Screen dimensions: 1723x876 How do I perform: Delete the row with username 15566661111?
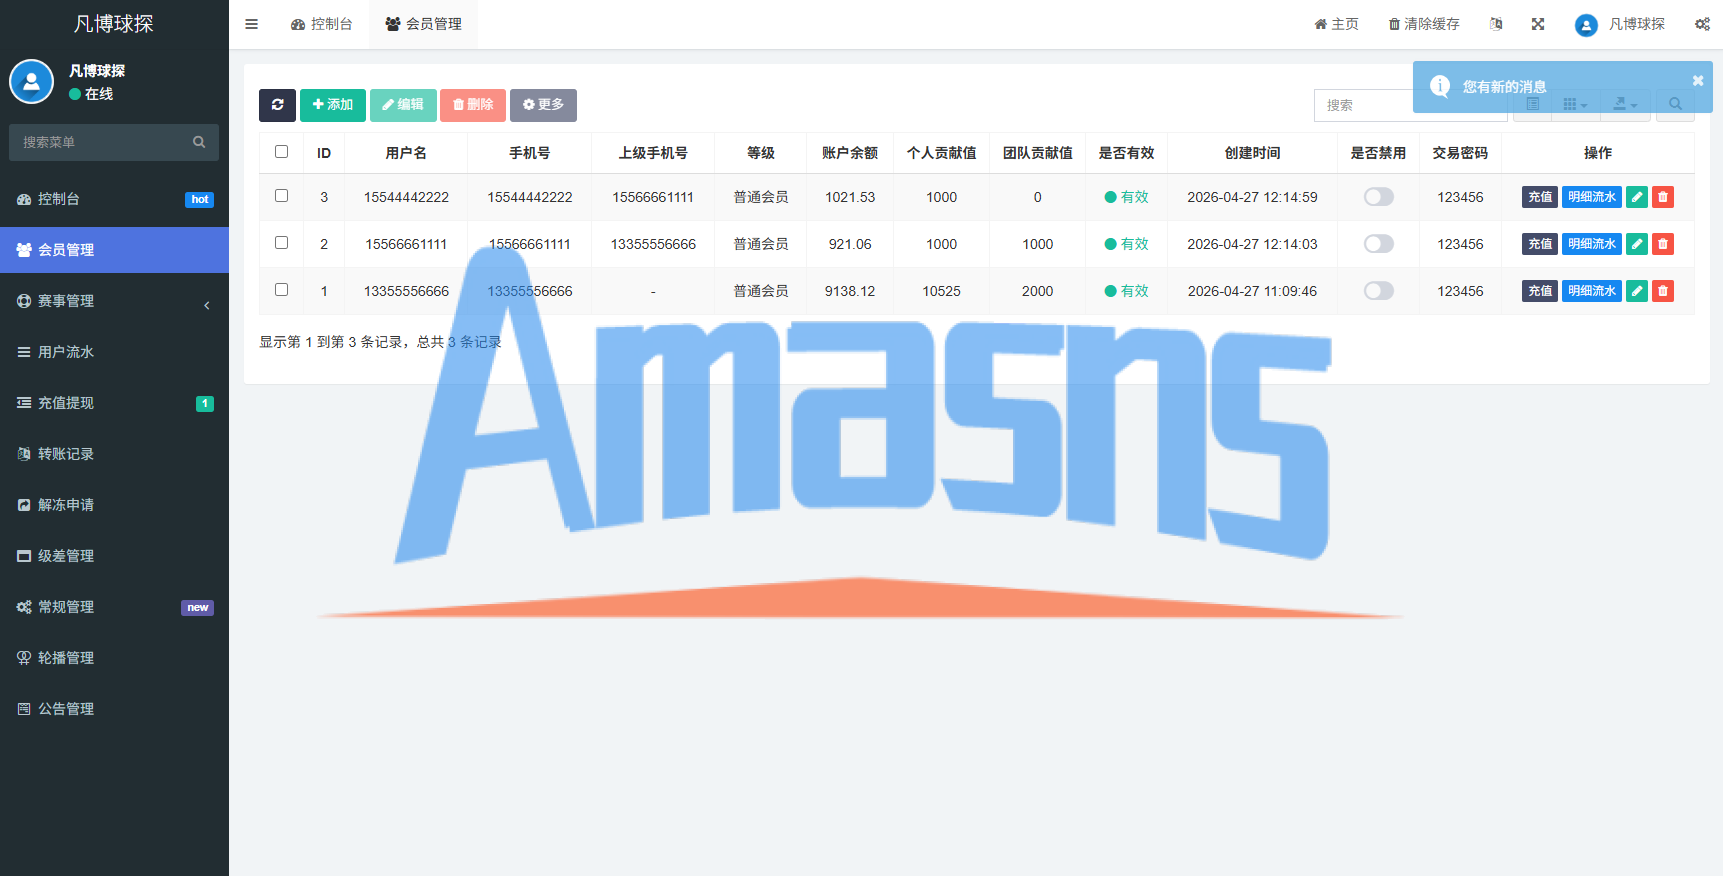point(1663,244)
